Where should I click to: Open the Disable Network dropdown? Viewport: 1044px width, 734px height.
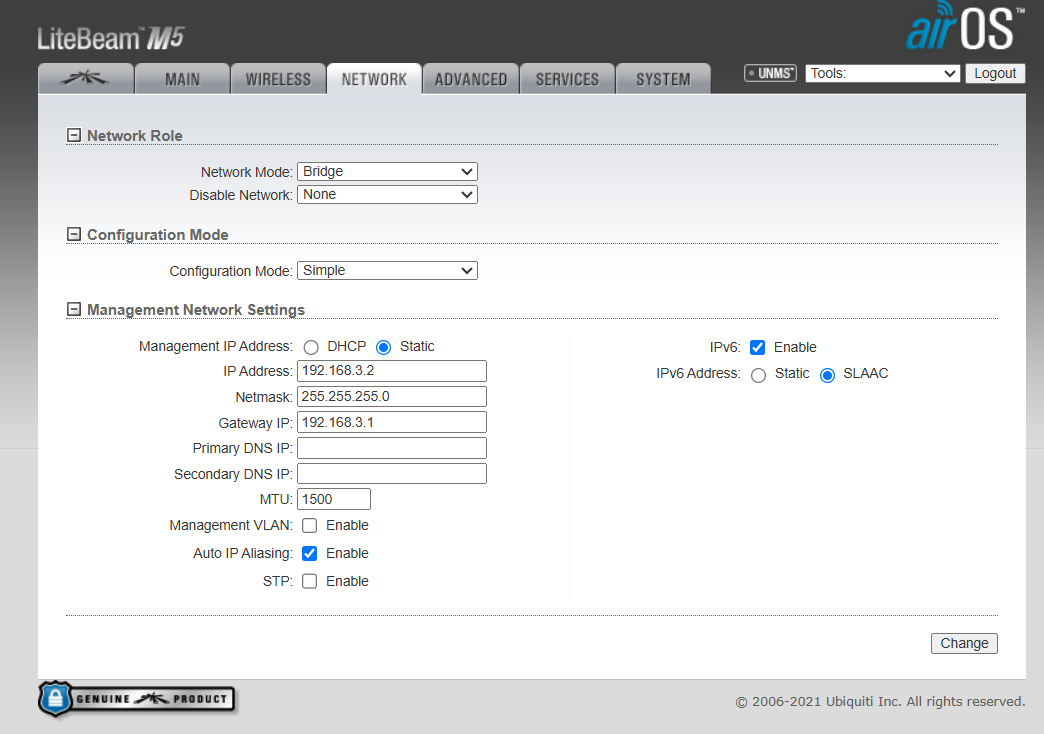point(387,195)
